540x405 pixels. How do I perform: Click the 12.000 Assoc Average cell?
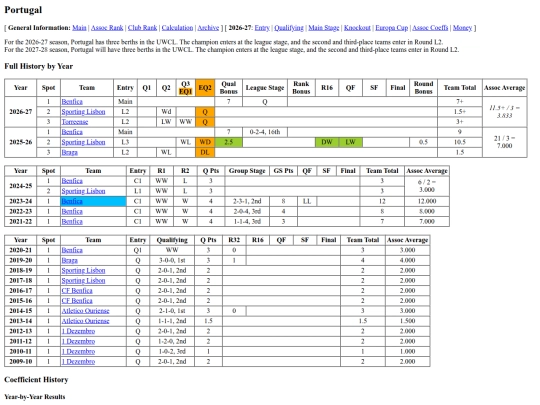427,201
